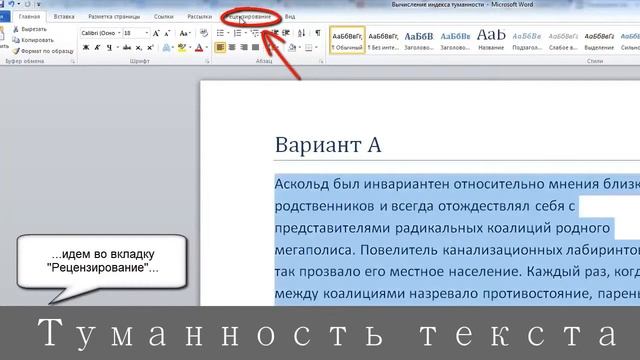Open the Ссылки ribbon tab

pos(164,17)
